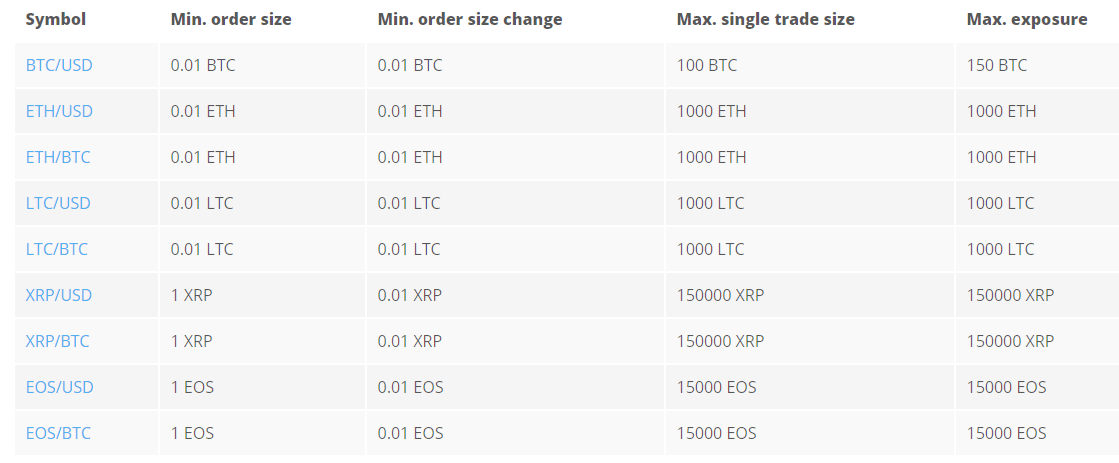Click 0.01 LTC min order cell for LTC/BTC
Screen dimensions: 1119x463
pyautogui.click(x=202, y=249)
